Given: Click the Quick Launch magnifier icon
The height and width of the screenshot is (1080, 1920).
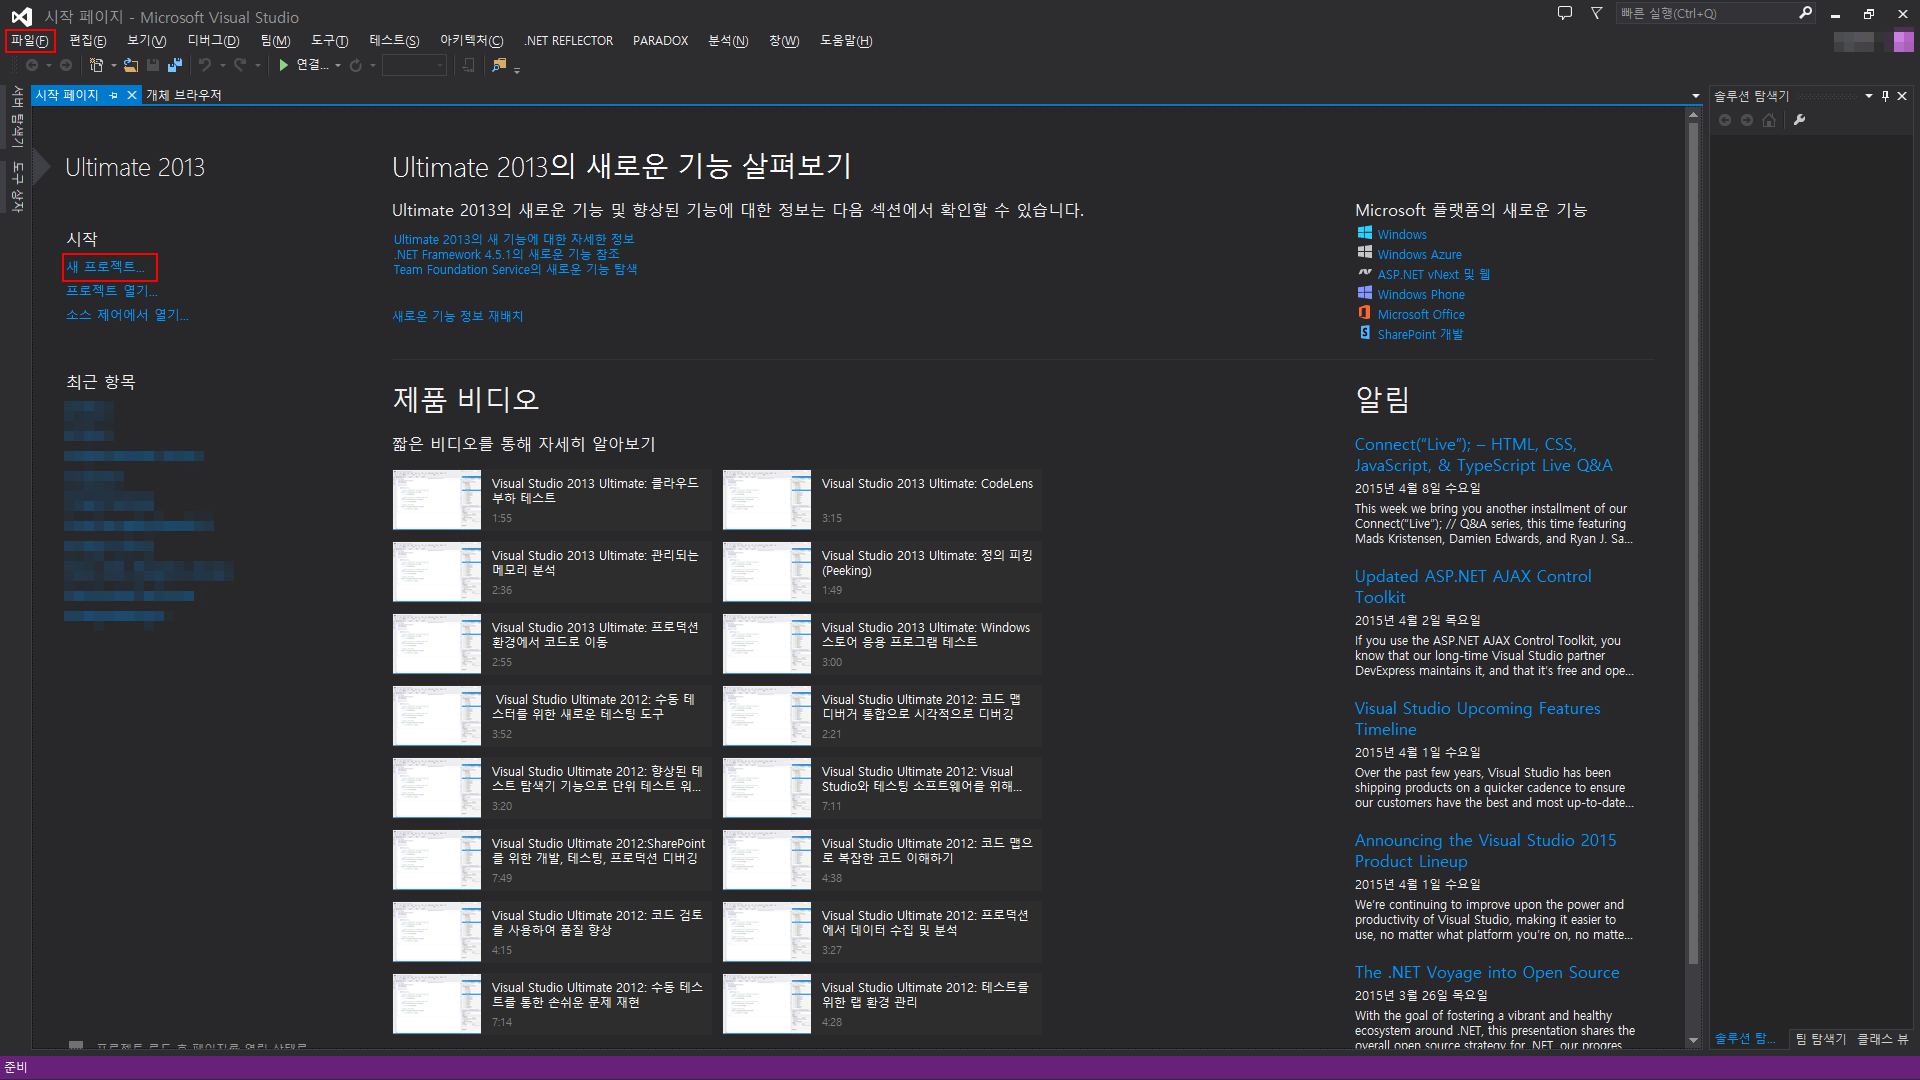Looking at the screenshot, I should coord(1805,13).
